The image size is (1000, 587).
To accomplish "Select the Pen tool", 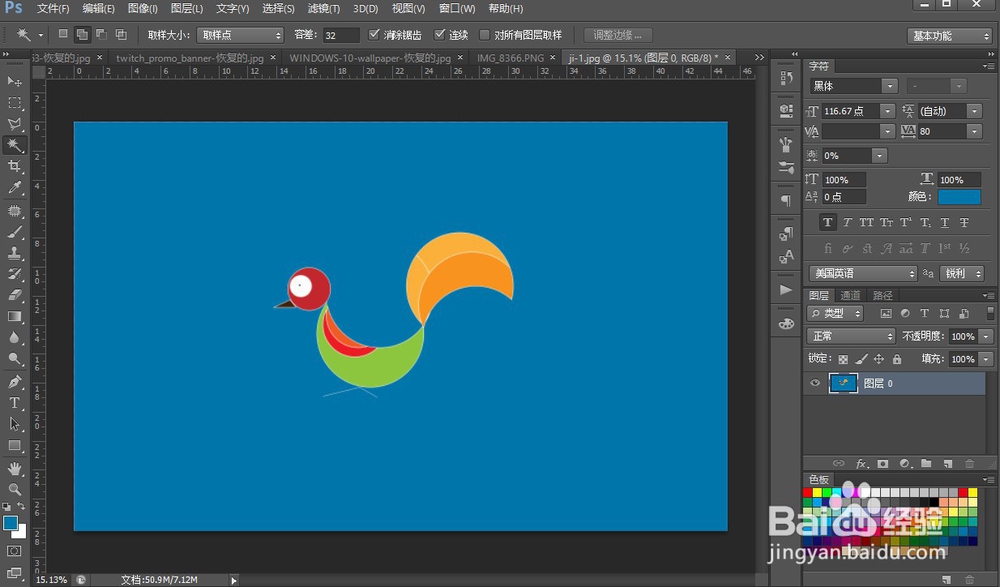I will pos(14,382).
